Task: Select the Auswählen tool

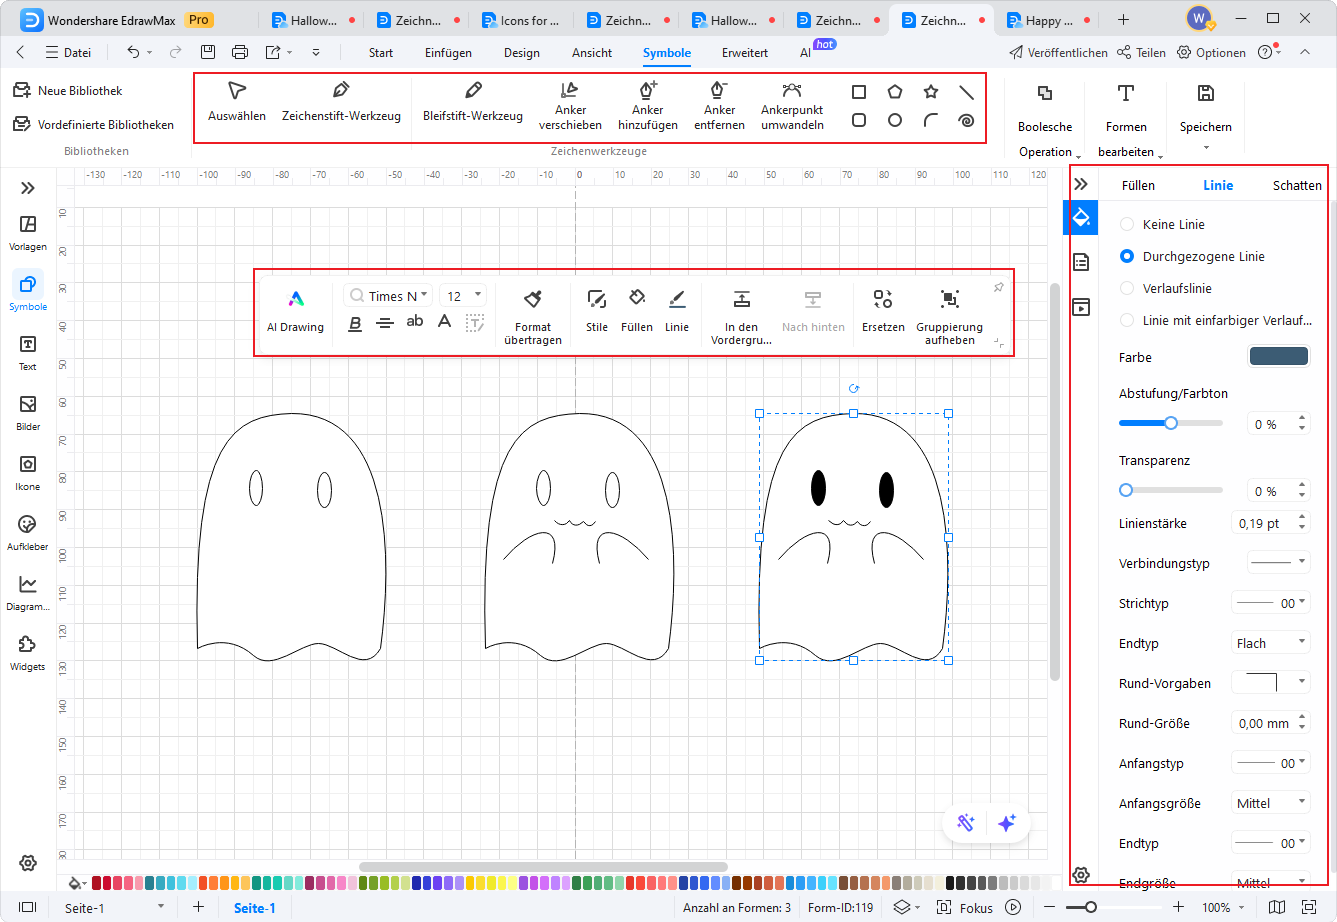Action: [236, 105]
